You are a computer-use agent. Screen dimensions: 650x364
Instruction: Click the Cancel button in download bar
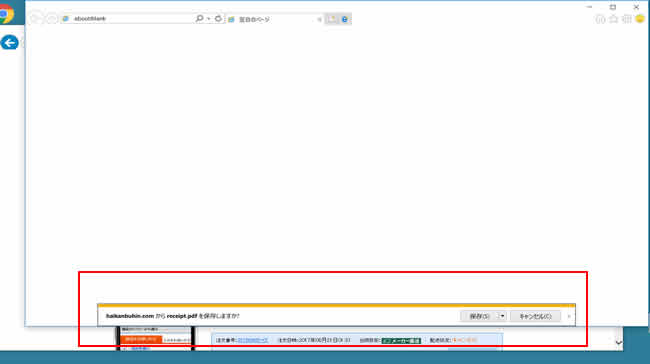click(535, 316)
